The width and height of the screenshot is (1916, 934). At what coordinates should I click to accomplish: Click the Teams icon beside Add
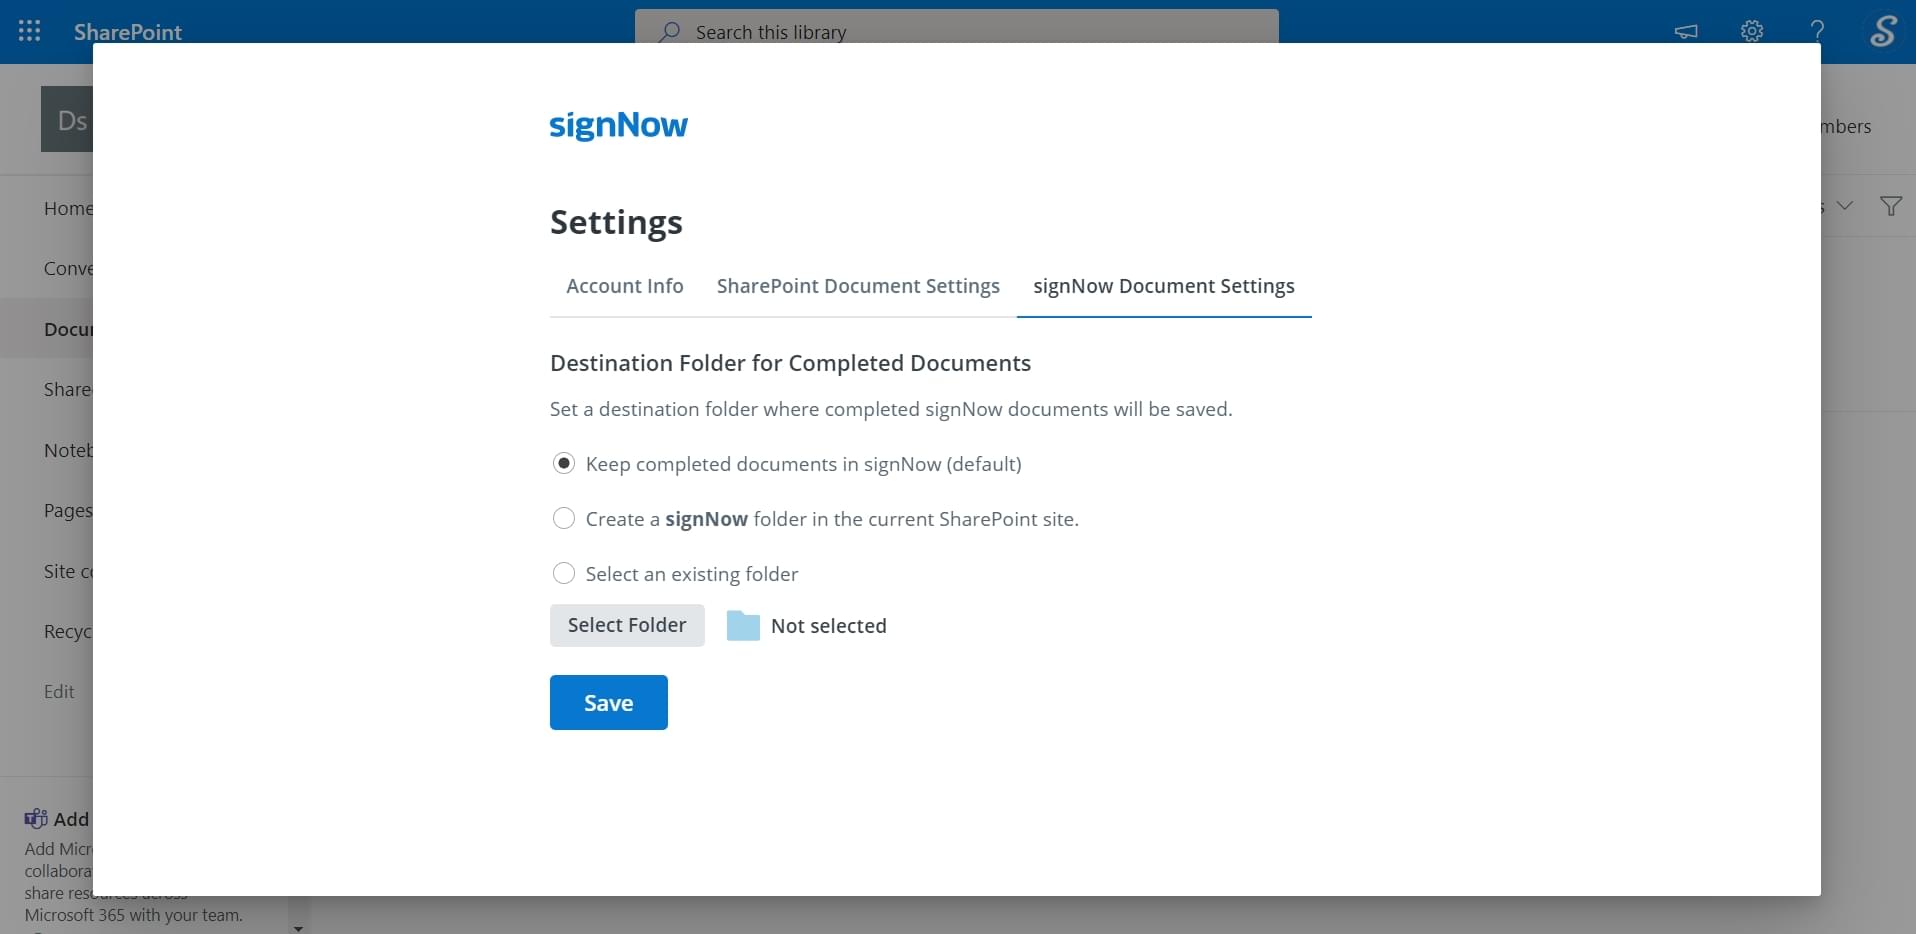[x=36, y=819]
